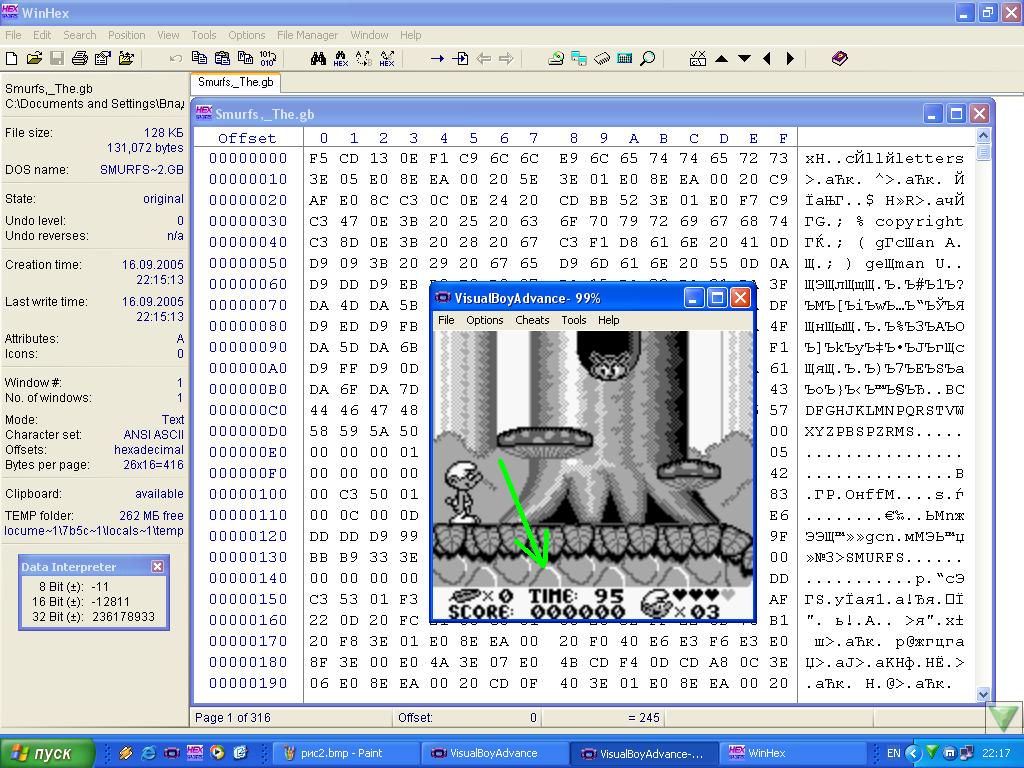This screenshot has width=1024, height=768.
Task: Open the Options checkmark toolbar icon
Action: pyautogui.click(x=697, y=59)
